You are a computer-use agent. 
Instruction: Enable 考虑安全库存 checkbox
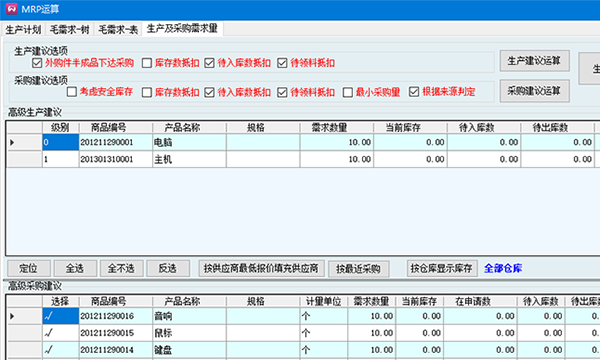(72, 92)
